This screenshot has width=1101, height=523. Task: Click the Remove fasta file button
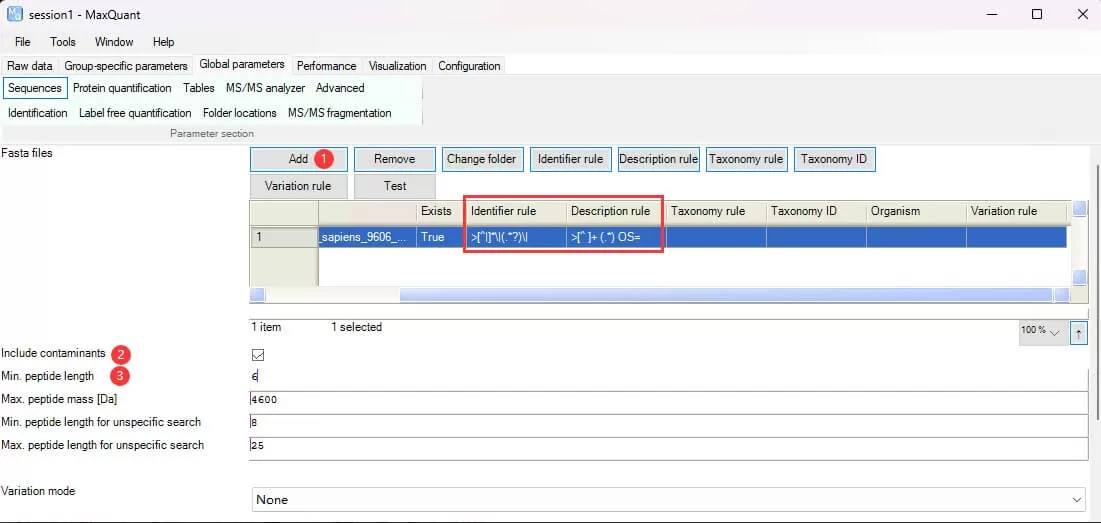click(x=395, y=159)
